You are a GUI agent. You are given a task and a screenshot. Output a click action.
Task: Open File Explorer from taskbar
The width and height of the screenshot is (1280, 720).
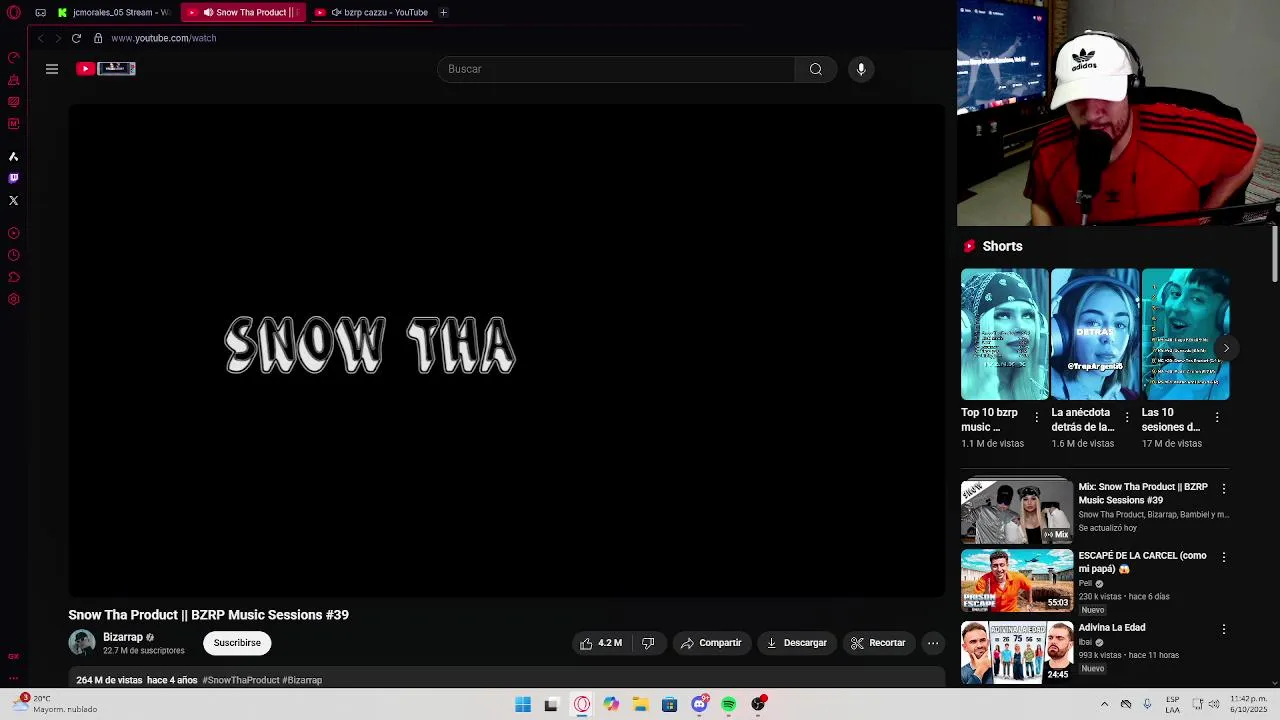pos(640,705)
